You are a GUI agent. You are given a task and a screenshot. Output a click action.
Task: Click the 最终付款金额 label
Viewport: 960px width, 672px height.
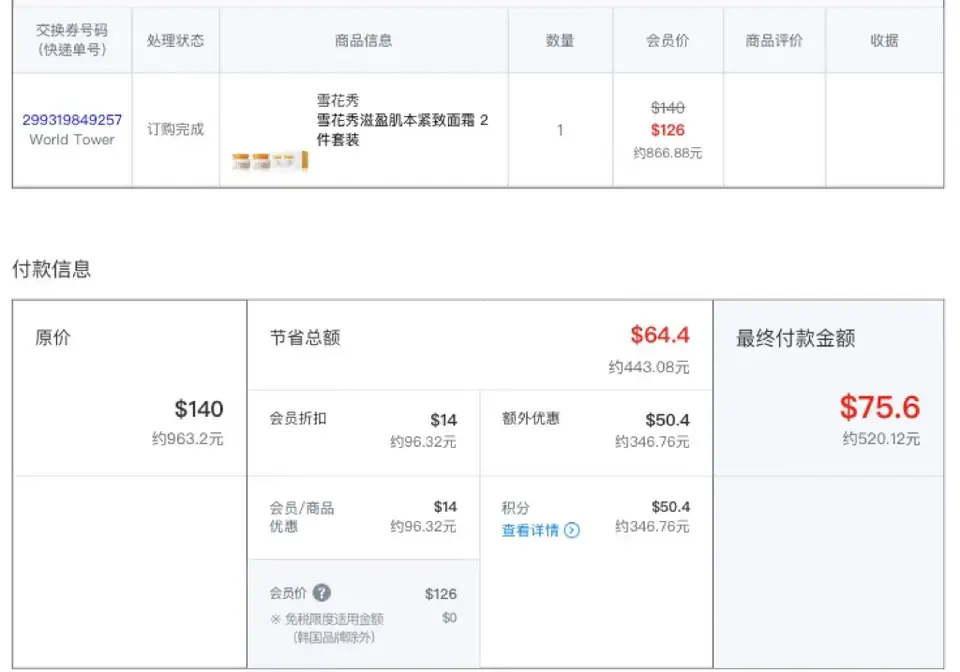pos(795,338)
